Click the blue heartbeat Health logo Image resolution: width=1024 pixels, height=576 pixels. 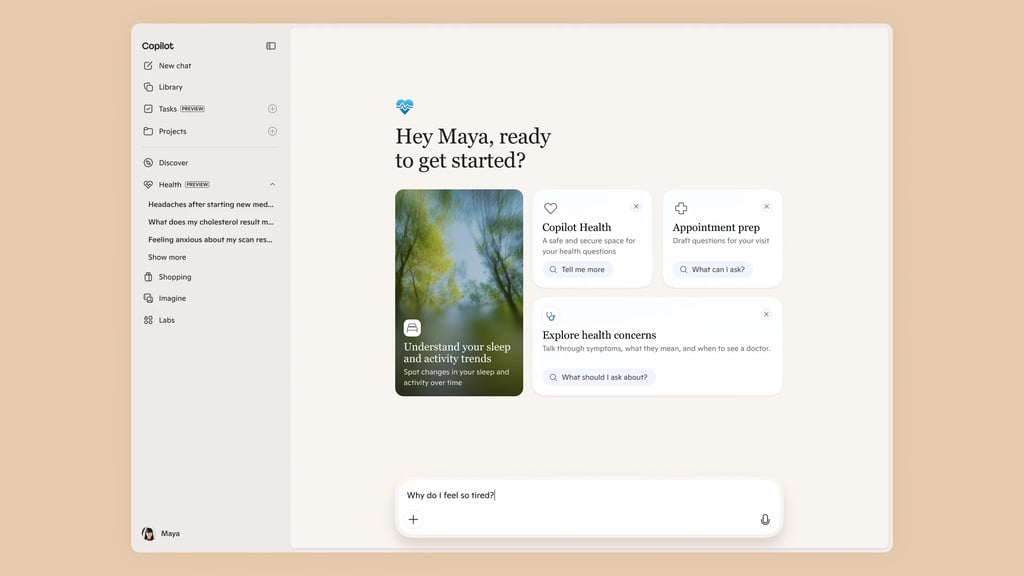pyautogui.click(x=404, y=106)
